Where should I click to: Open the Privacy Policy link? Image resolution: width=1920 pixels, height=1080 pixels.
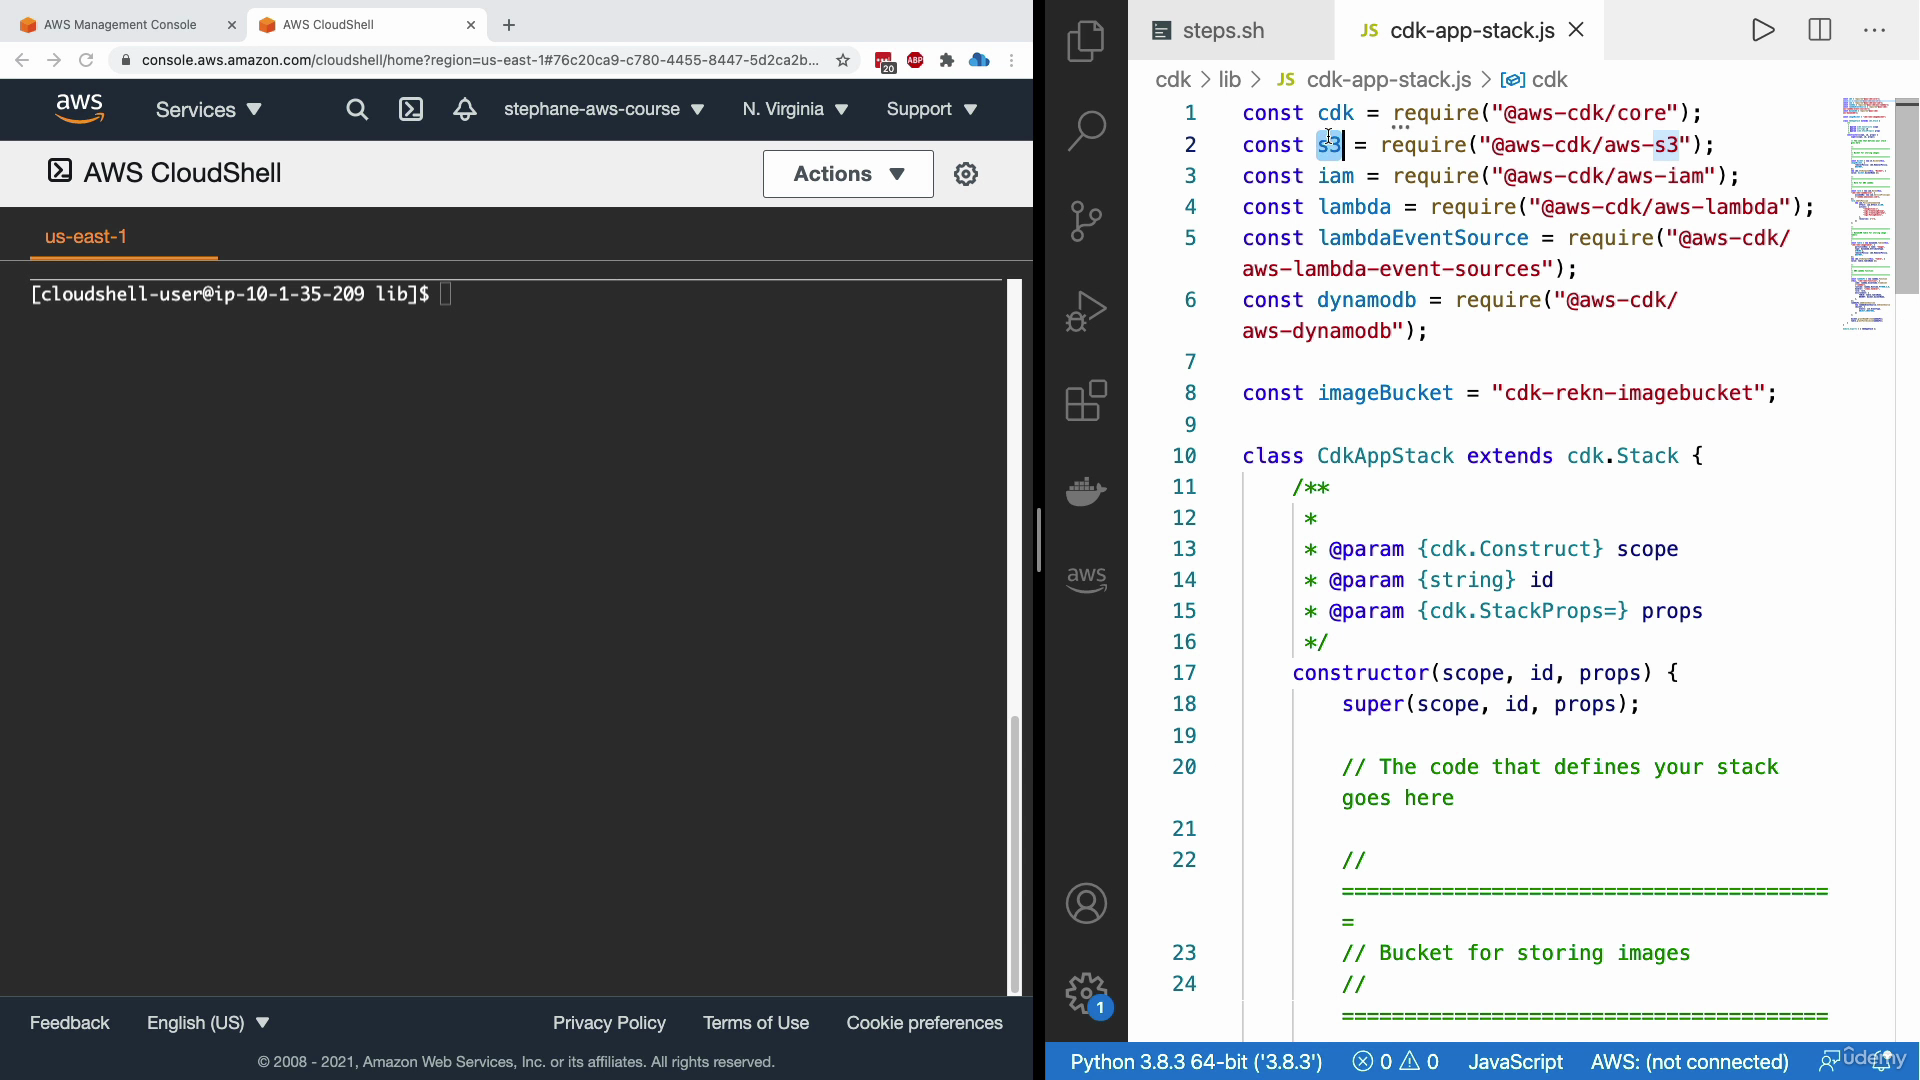(x=609, y=1023)
